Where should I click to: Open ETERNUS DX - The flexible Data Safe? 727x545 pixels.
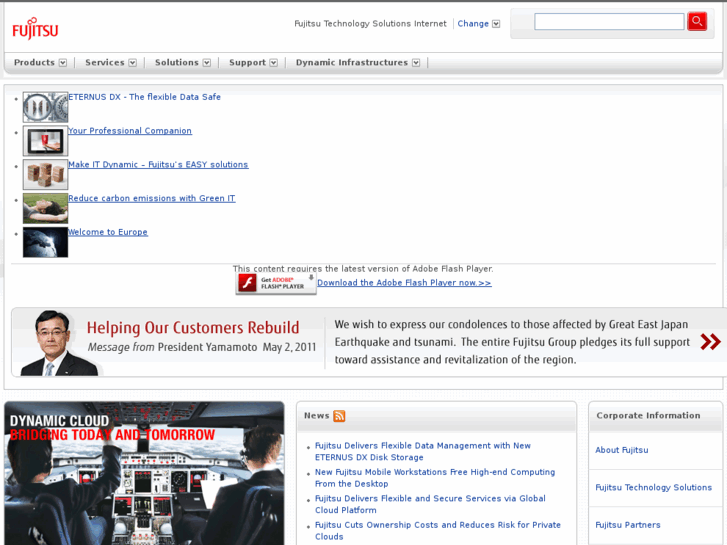pos(144,97)
